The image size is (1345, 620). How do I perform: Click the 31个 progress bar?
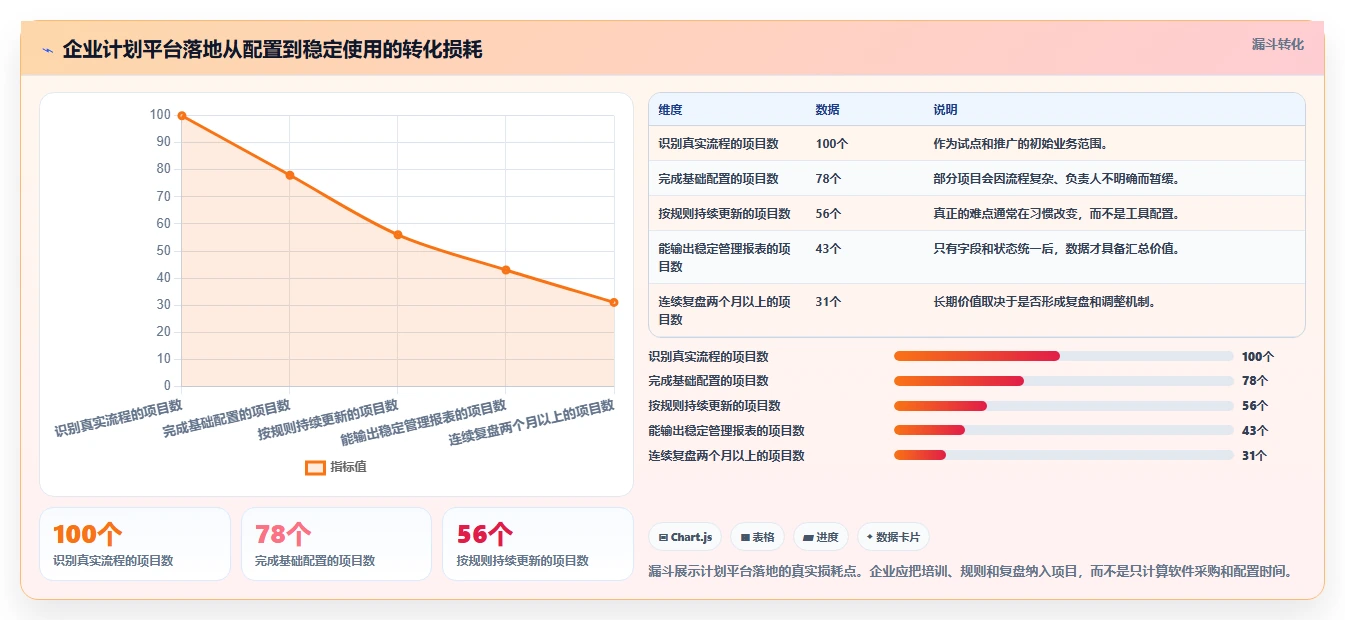[1064, 456]
